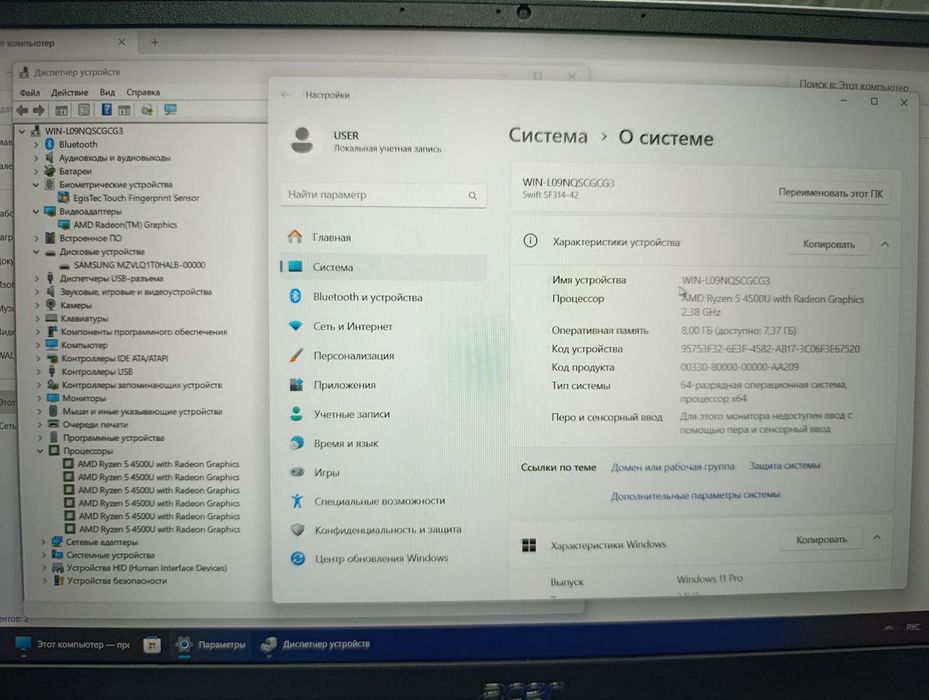929x700 pixels.
Task: Click Копировать for device specifications
Action: pyautogui.click(x=828, y=244)
